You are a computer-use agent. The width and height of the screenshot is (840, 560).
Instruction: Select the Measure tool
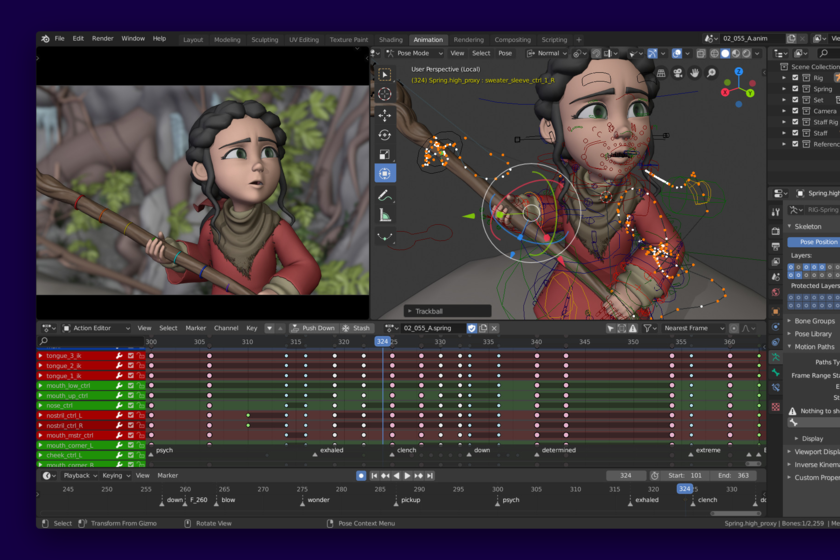tap(385, 215)
